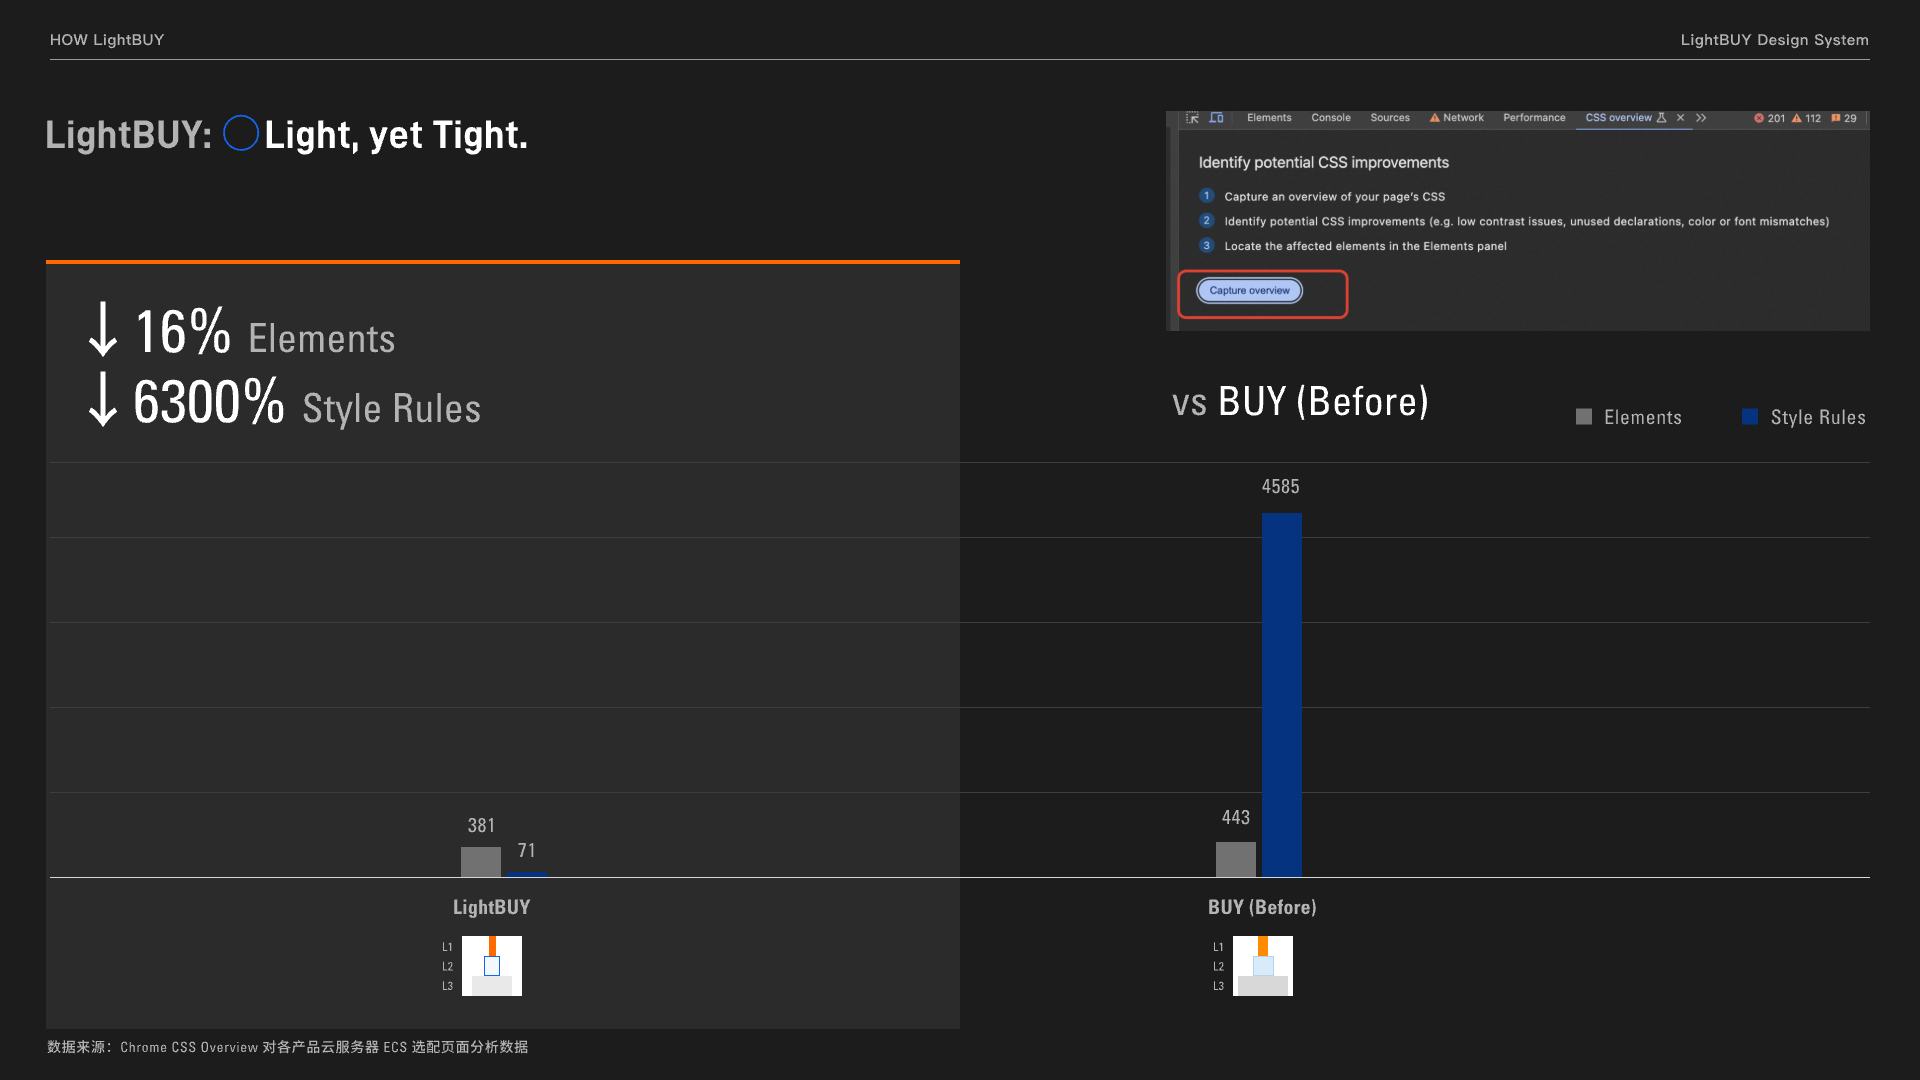Switch to the Network tab

[1457, 118]
